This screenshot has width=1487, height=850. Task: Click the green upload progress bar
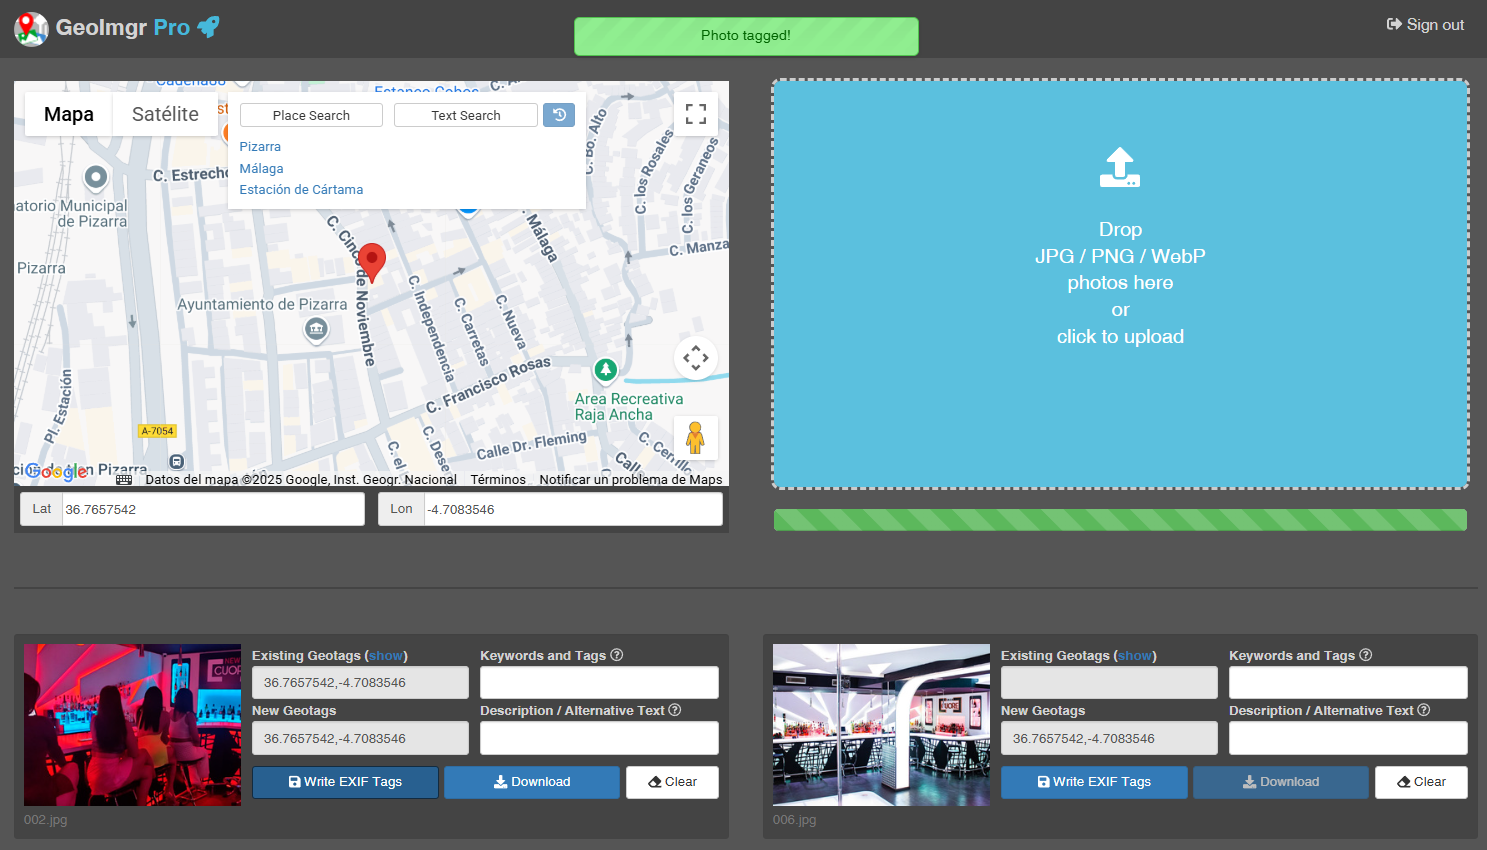tap(1120, 519)
